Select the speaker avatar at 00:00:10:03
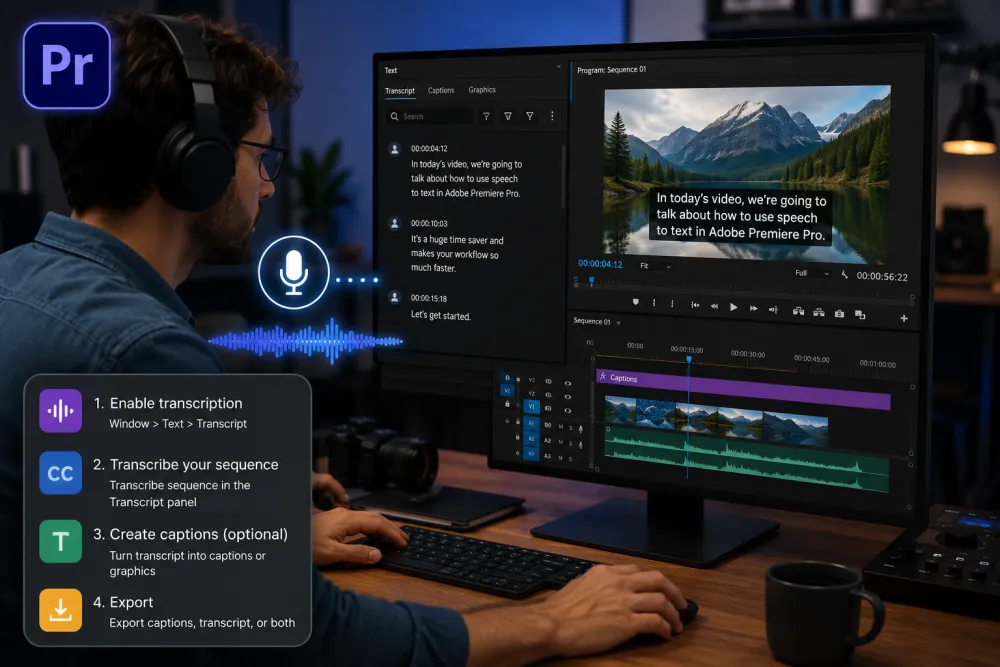 pyautogui.click(x=395, y=223)
